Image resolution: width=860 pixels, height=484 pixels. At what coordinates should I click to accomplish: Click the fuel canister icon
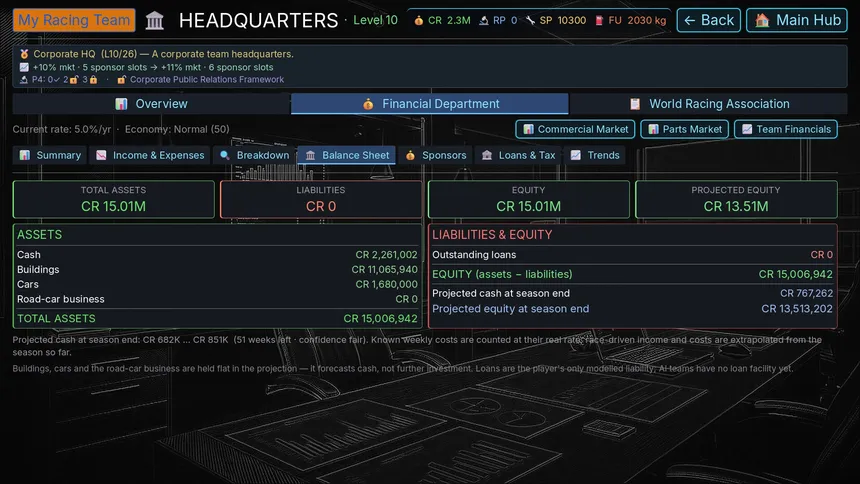pyautogui.click(x=599, y=20)
